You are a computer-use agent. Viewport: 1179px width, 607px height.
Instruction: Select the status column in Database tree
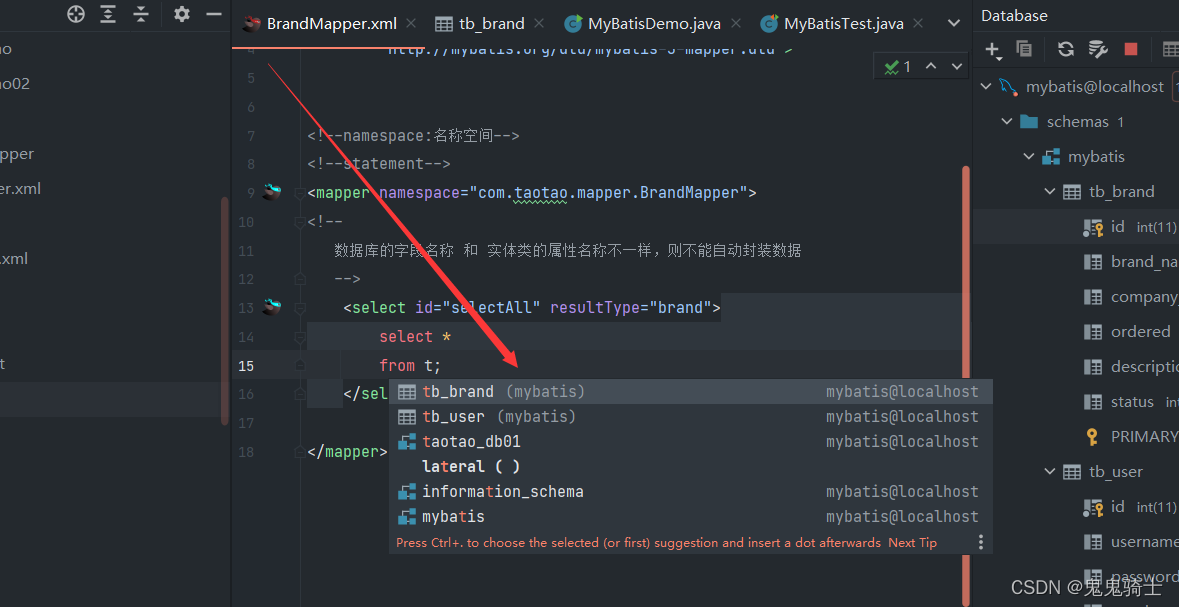point(1132,402)
